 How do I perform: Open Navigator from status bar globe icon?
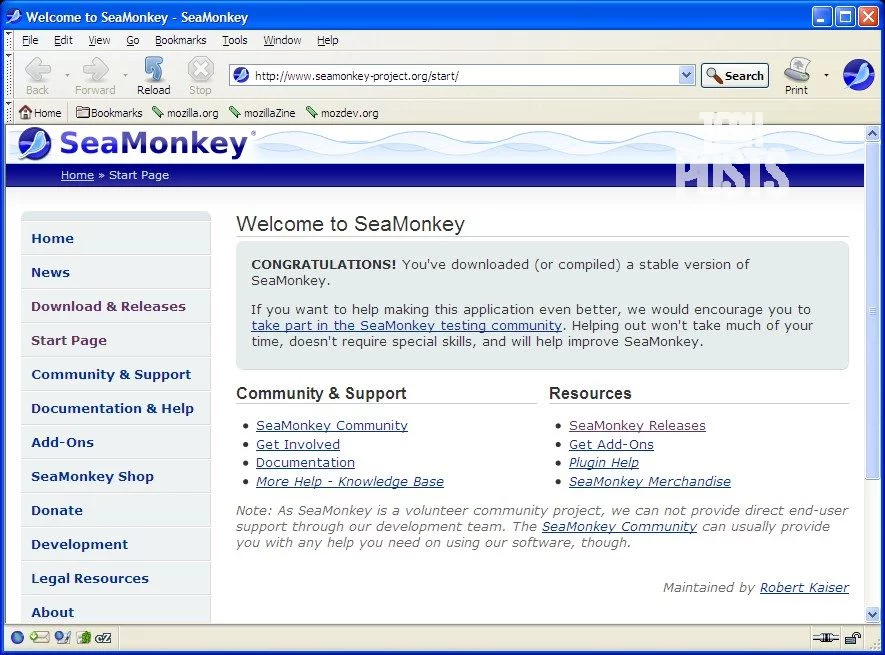point(17,637)
